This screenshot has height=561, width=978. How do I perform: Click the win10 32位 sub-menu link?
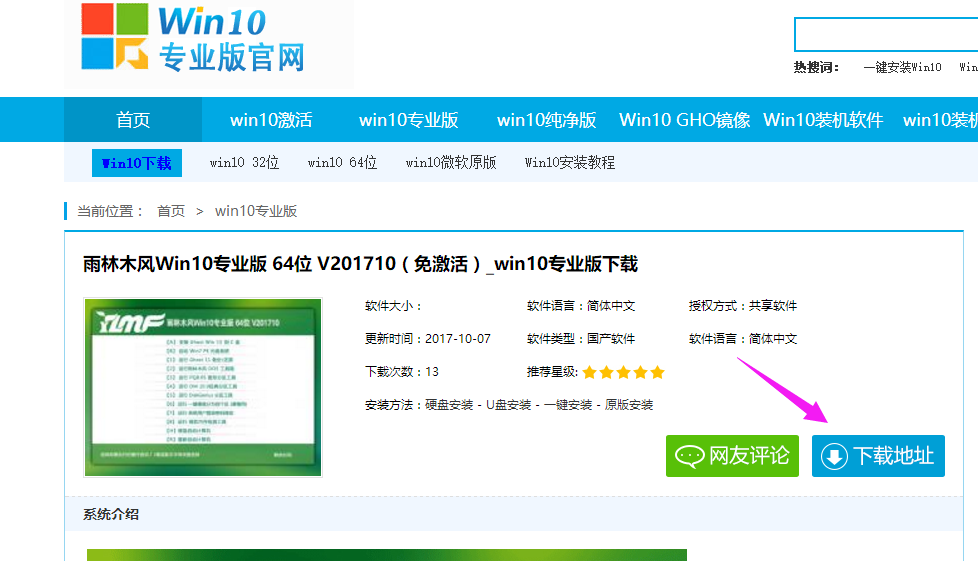(x=244, y=163)
